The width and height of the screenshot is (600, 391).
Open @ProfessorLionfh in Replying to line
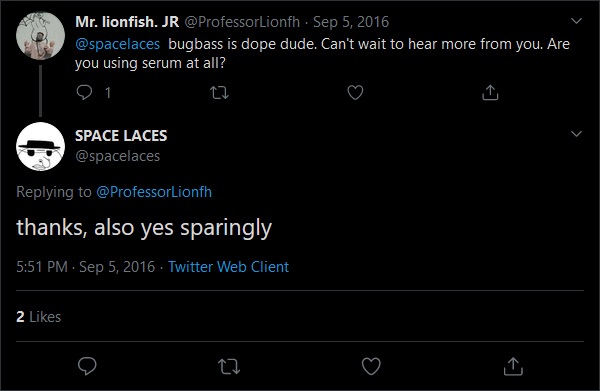154,192
